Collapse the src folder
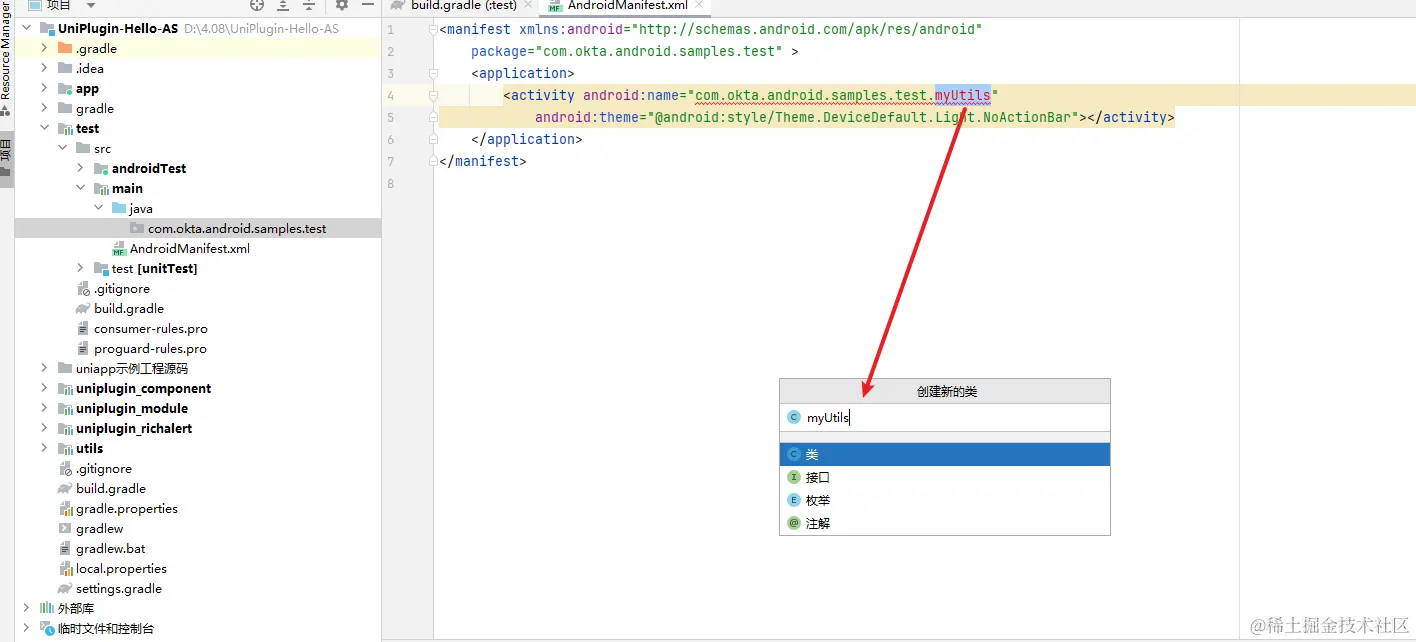 62,148
